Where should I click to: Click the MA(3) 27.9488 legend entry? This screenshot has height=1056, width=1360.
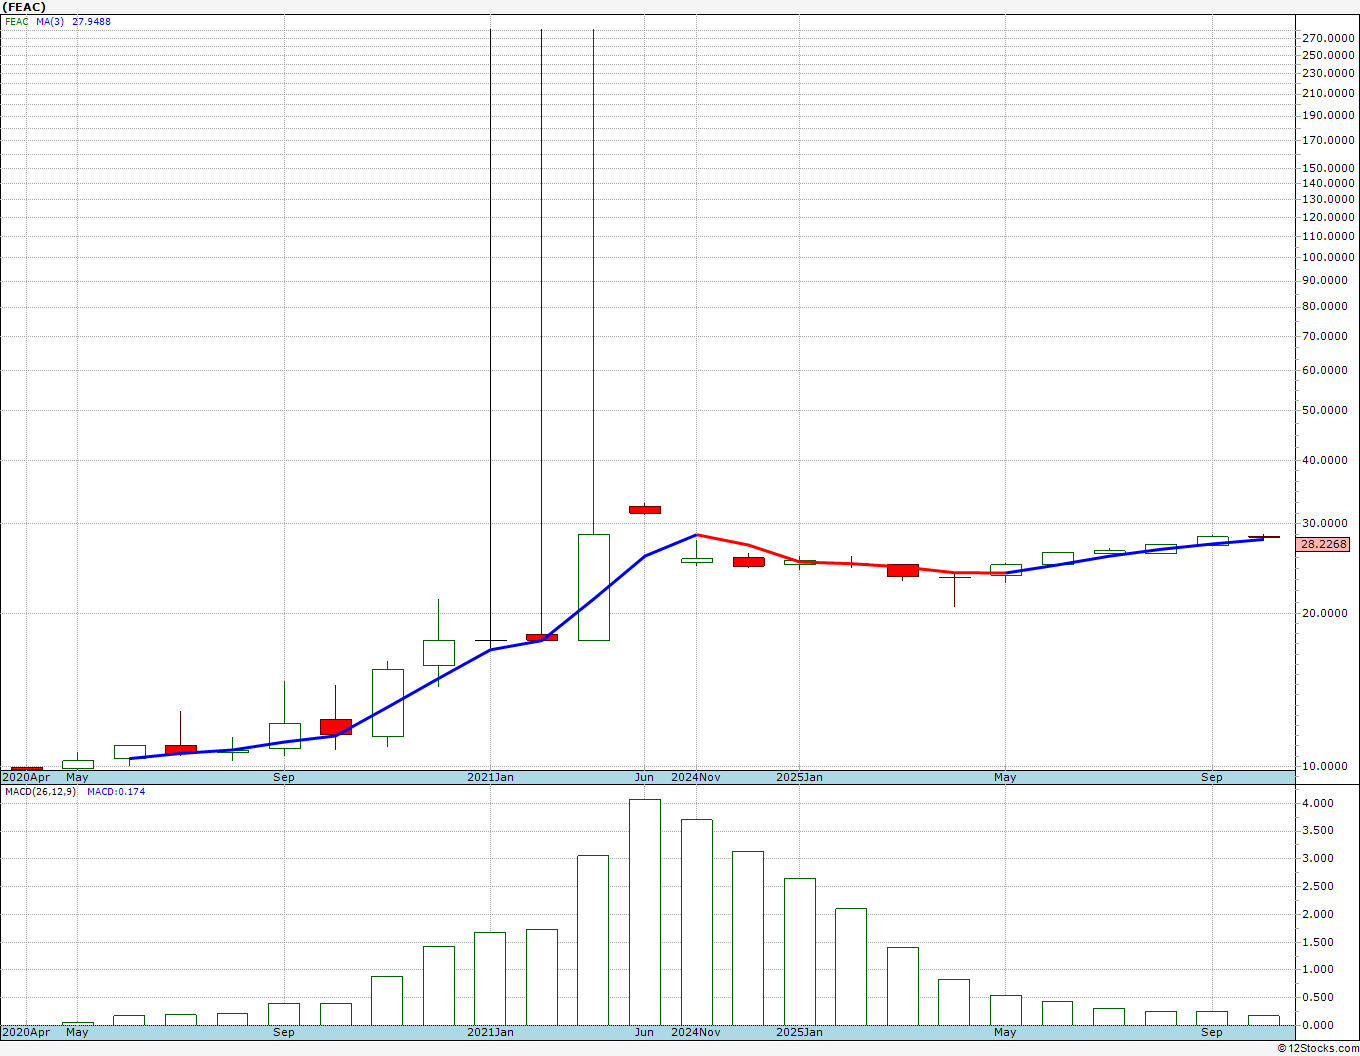74,21
